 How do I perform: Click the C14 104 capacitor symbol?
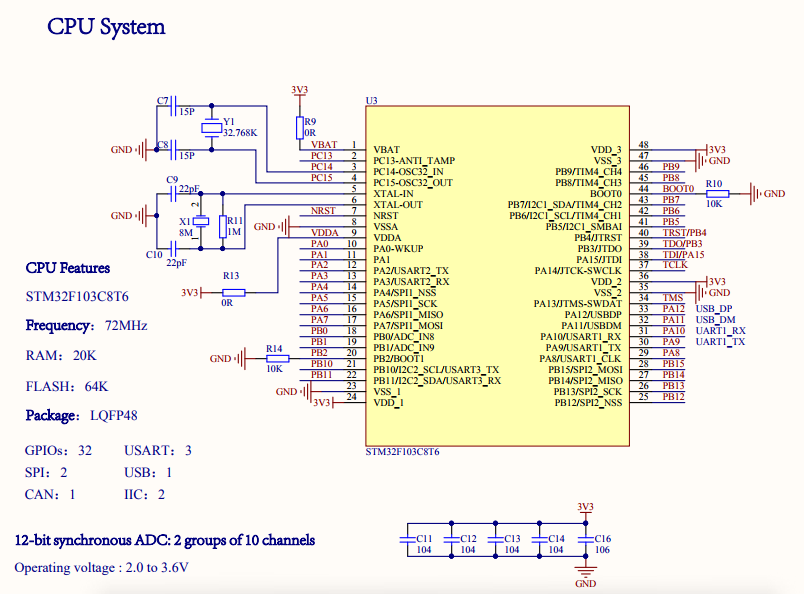539,540
